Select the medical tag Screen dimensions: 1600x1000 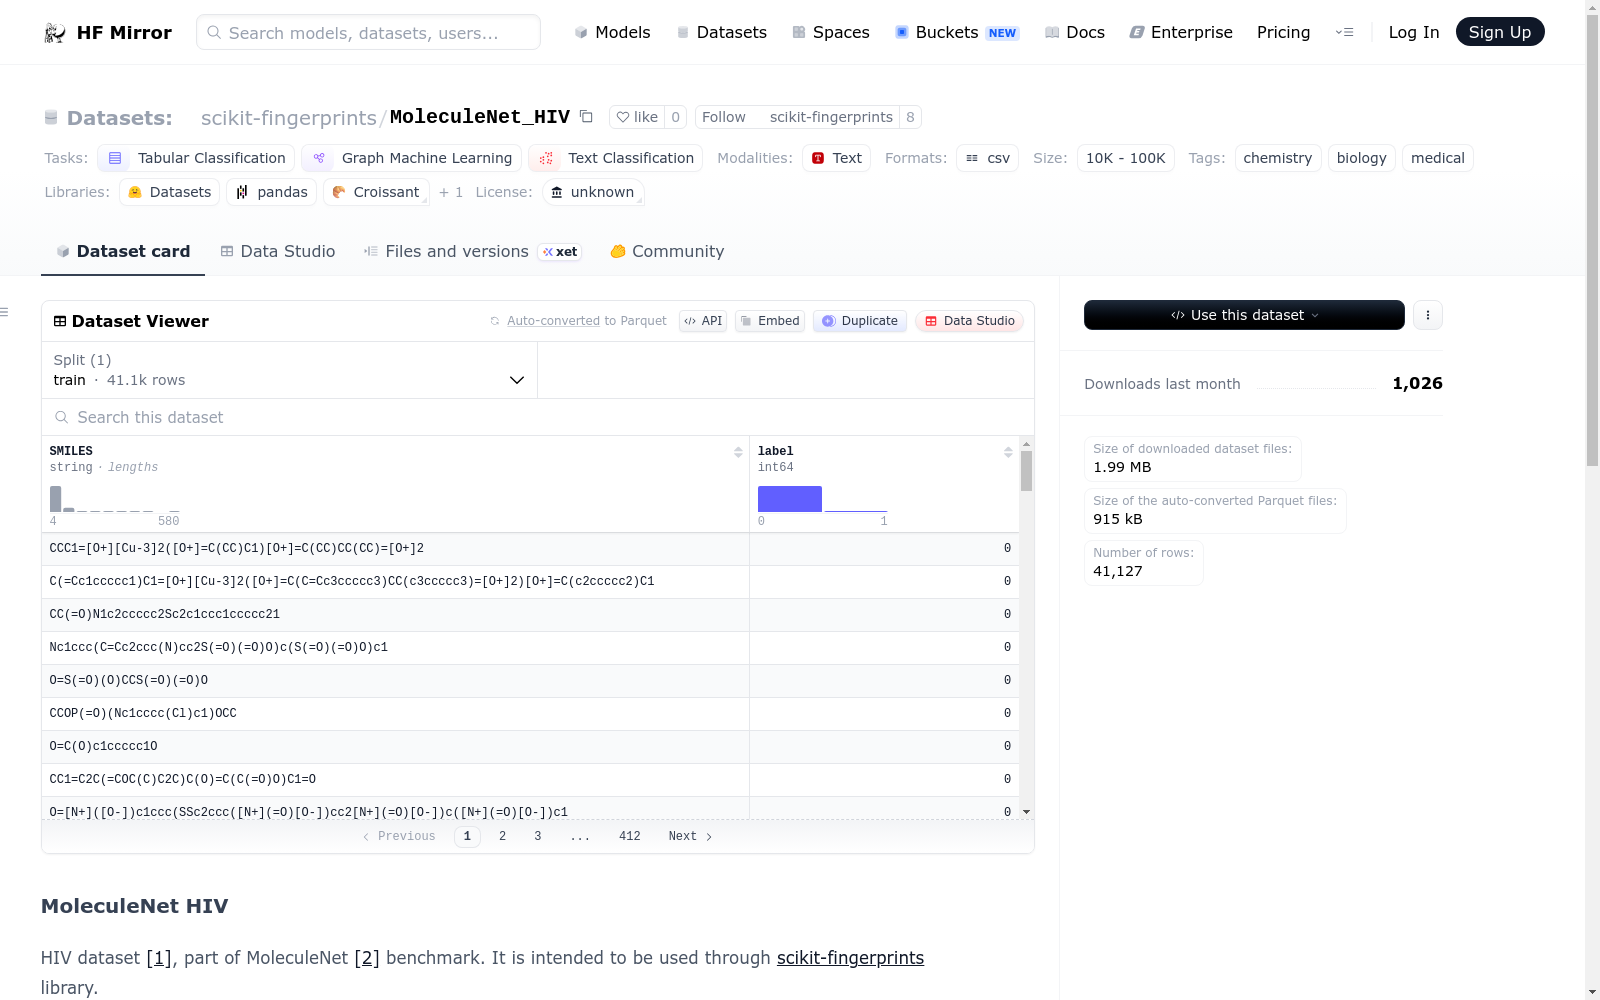(1438, 158)
